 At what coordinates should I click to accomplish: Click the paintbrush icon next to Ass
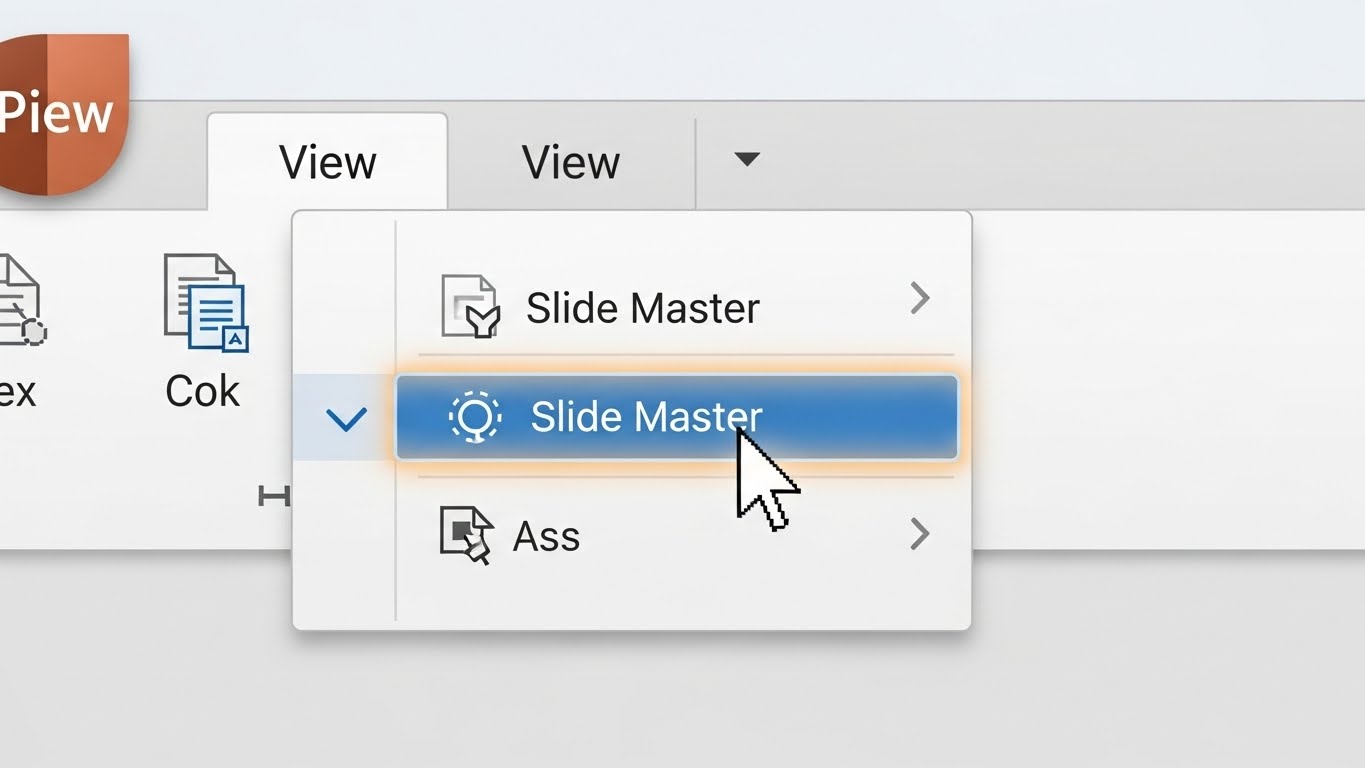click(467, 535)
